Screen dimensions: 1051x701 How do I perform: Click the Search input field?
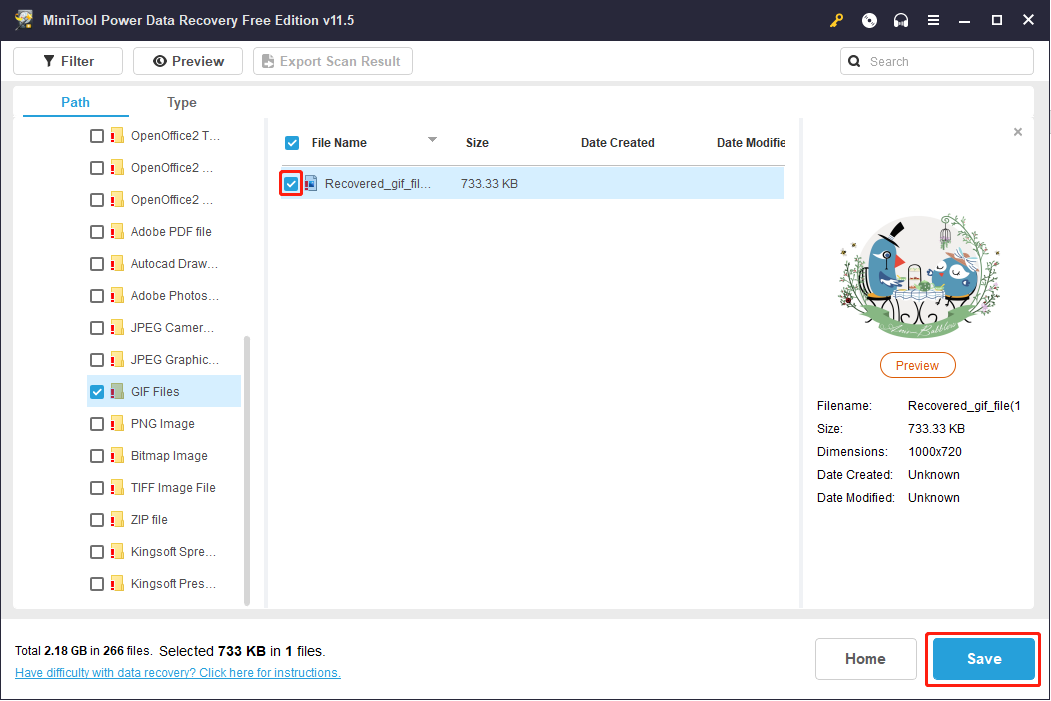click(937, 61)
